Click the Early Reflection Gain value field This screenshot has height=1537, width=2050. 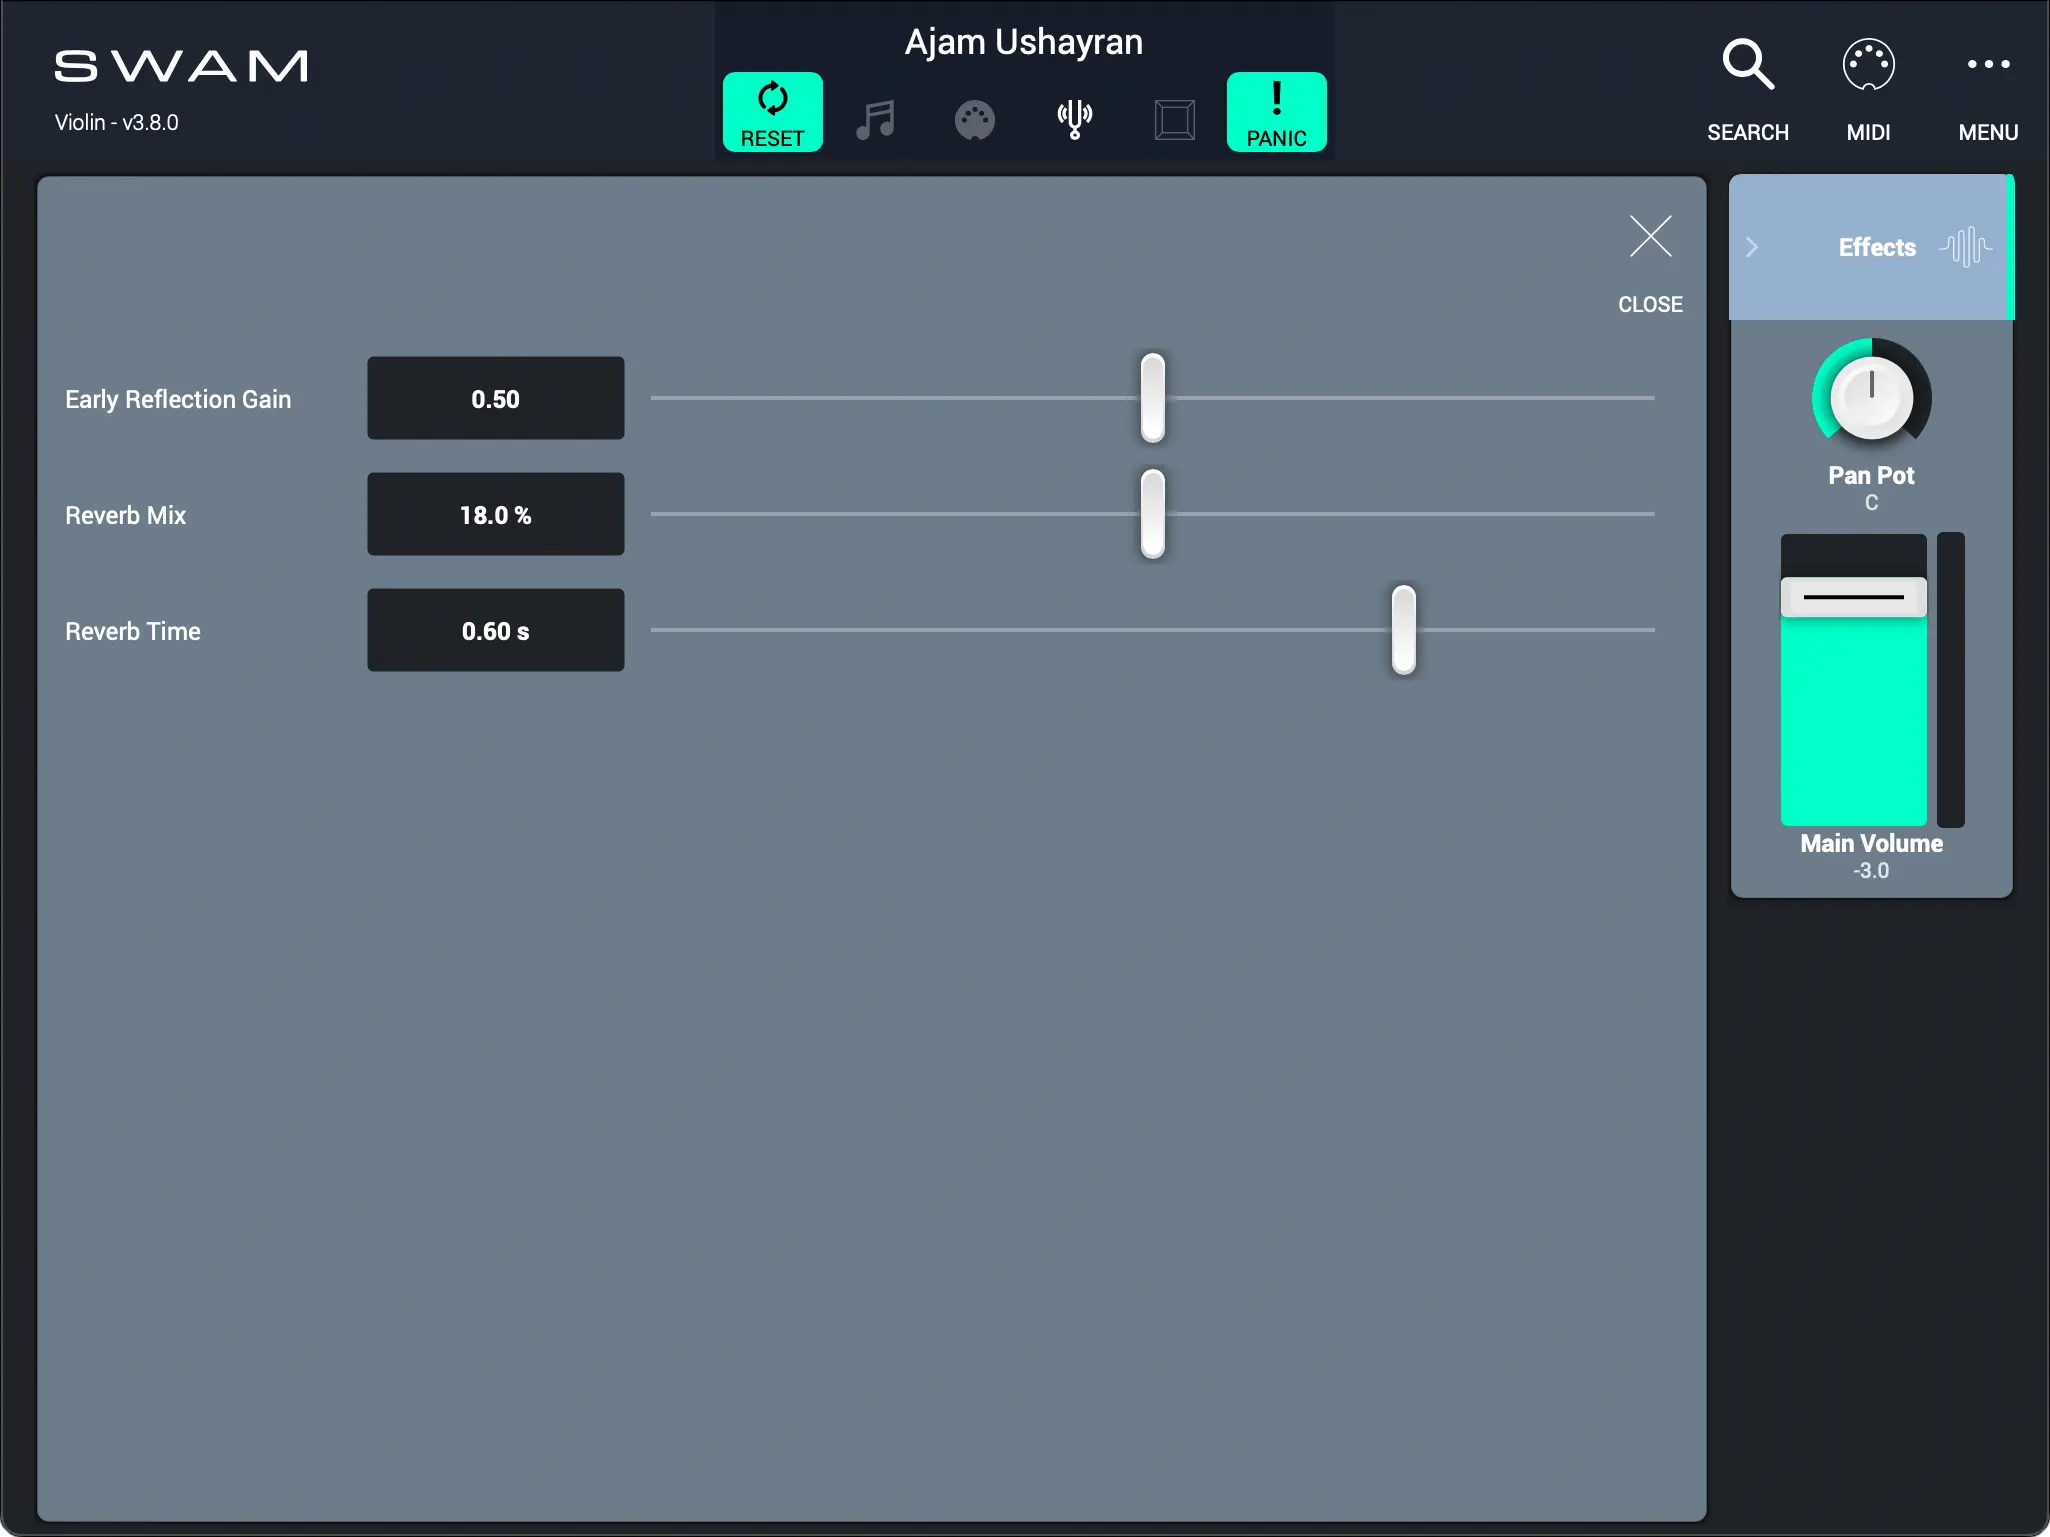pyautogui.click(x=495, y=398)
